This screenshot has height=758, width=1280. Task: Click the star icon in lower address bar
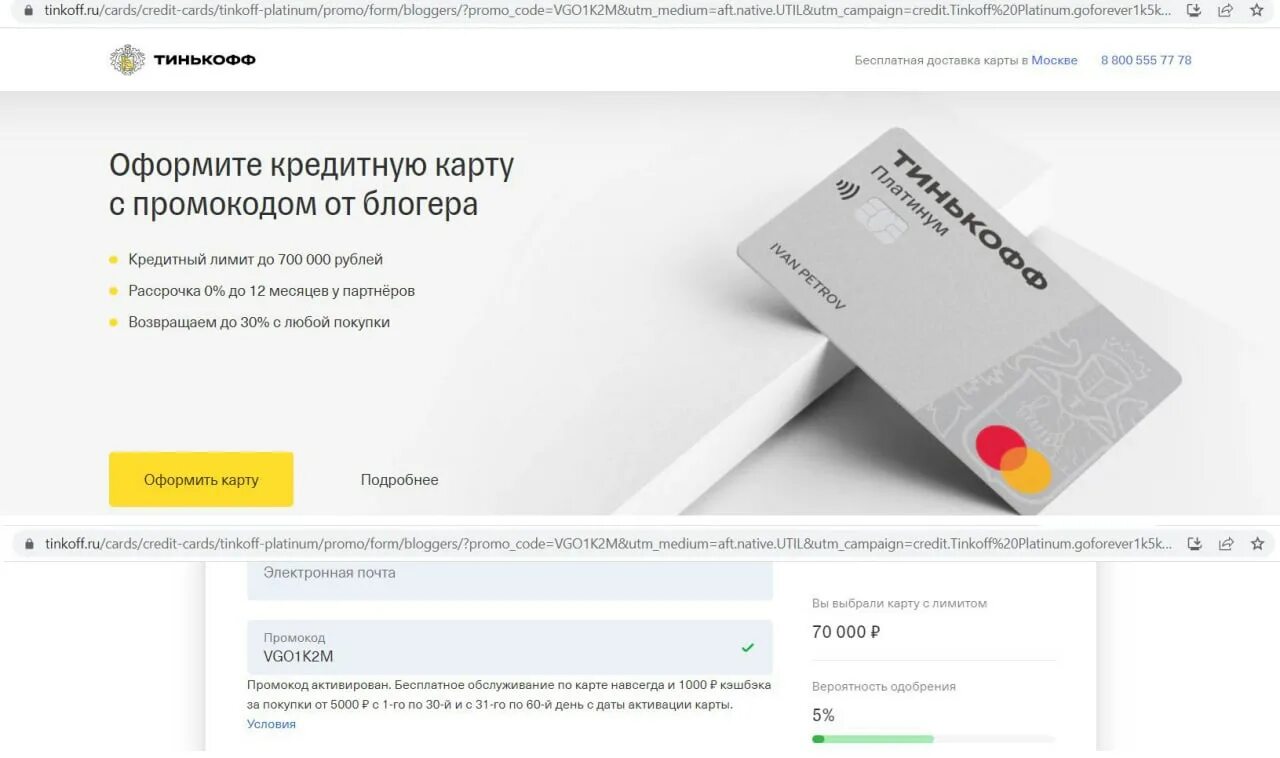(x=1257, y=544)
